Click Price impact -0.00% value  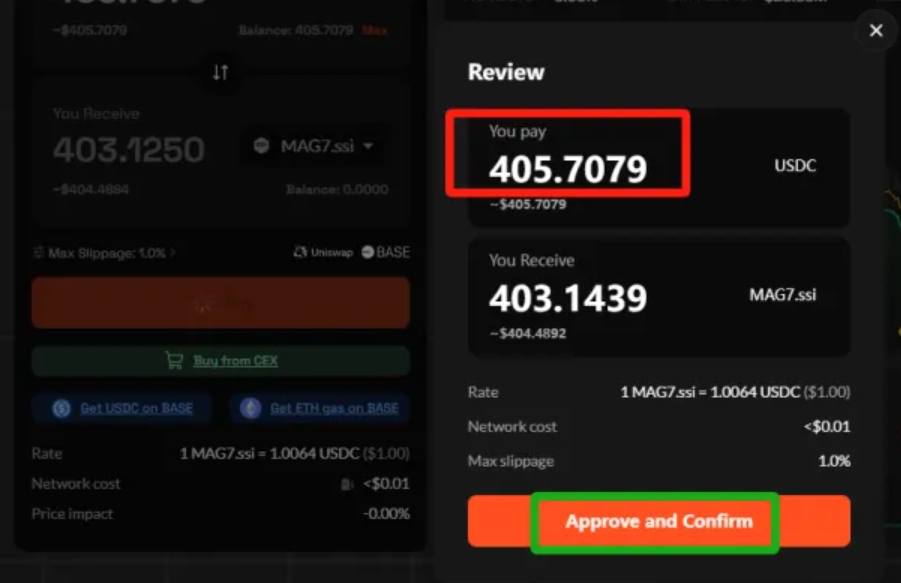pyautogui.click(x=387, y=513)
